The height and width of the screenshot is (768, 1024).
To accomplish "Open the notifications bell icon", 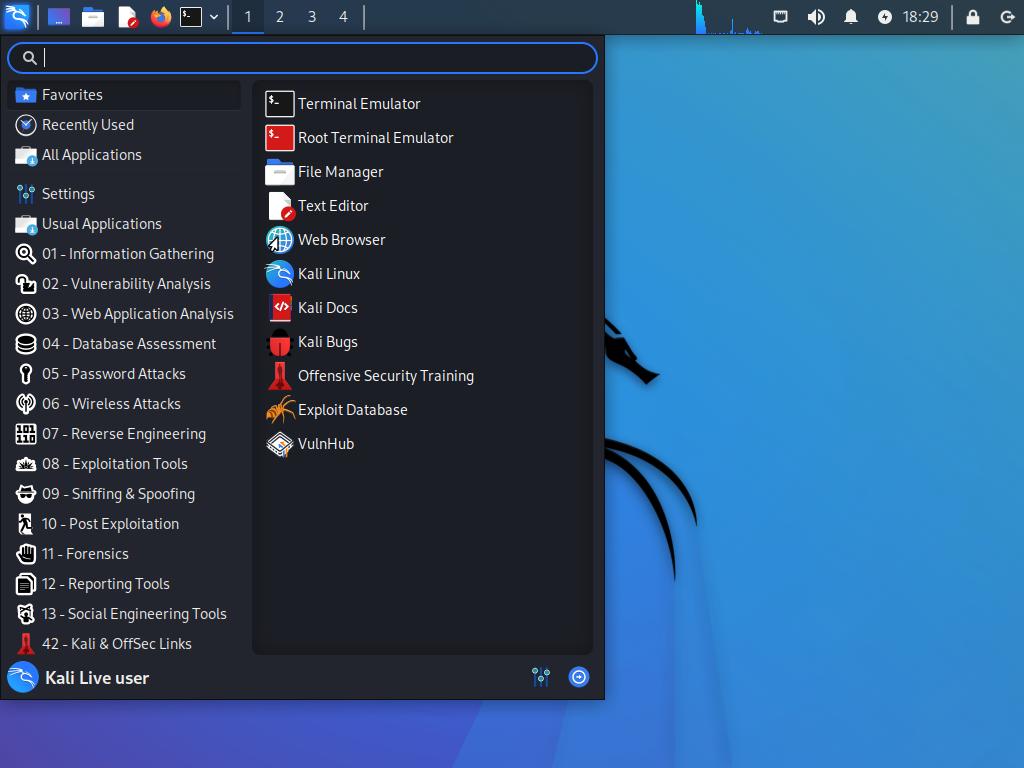I will 850,16.
